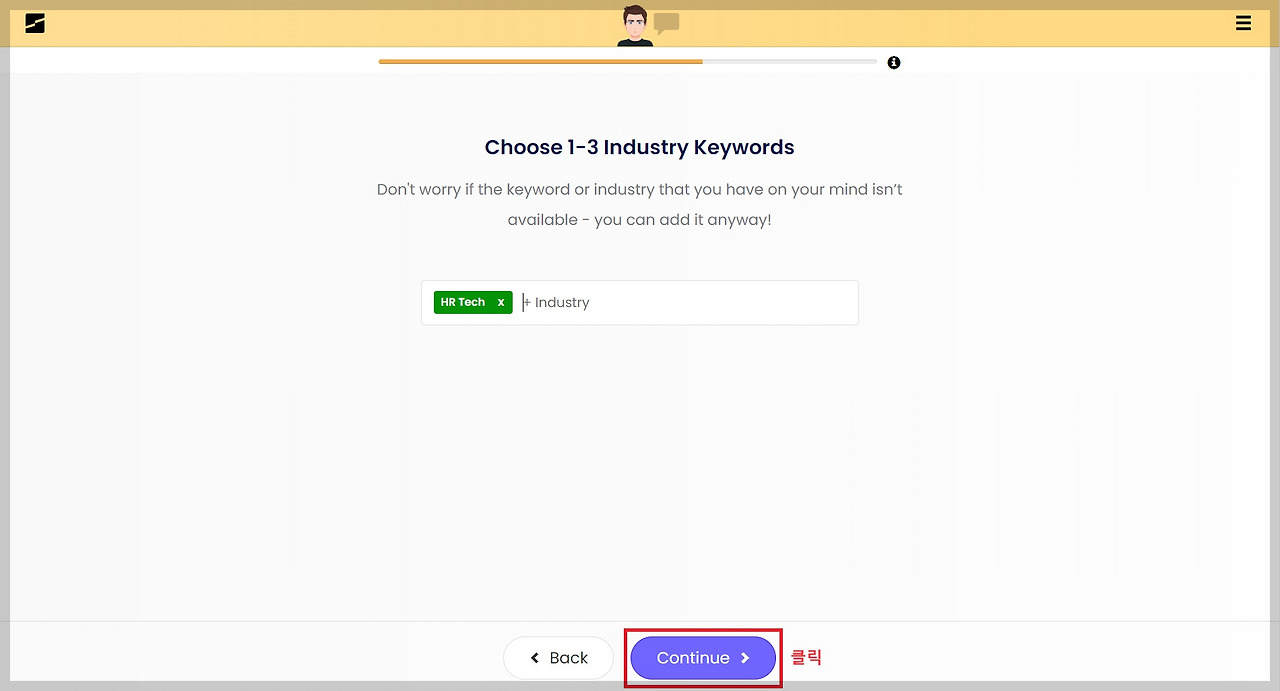
Task: Open the speech bubble beside the avatar
Action: point(667,24)
